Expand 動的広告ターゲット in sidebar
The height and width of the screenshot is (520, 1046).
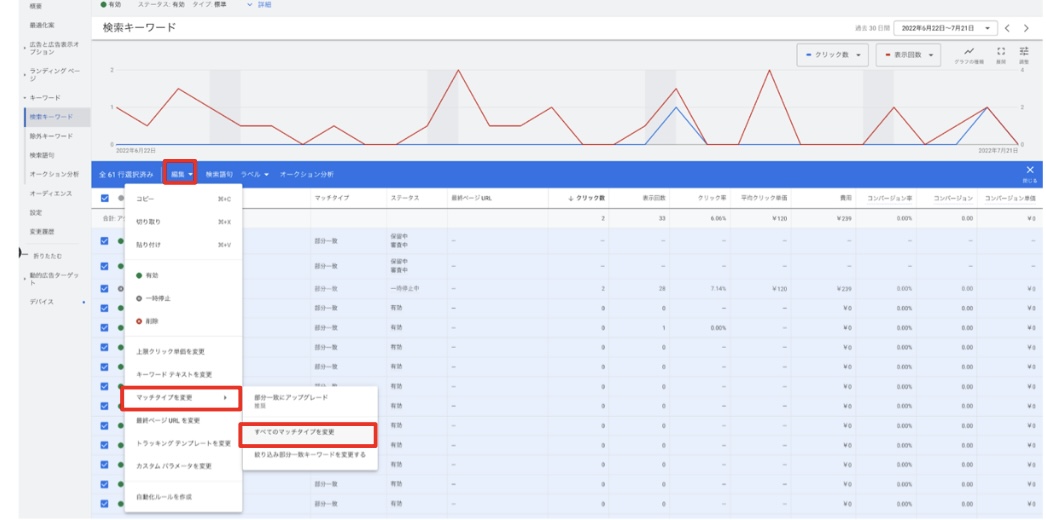coord(25,279)
